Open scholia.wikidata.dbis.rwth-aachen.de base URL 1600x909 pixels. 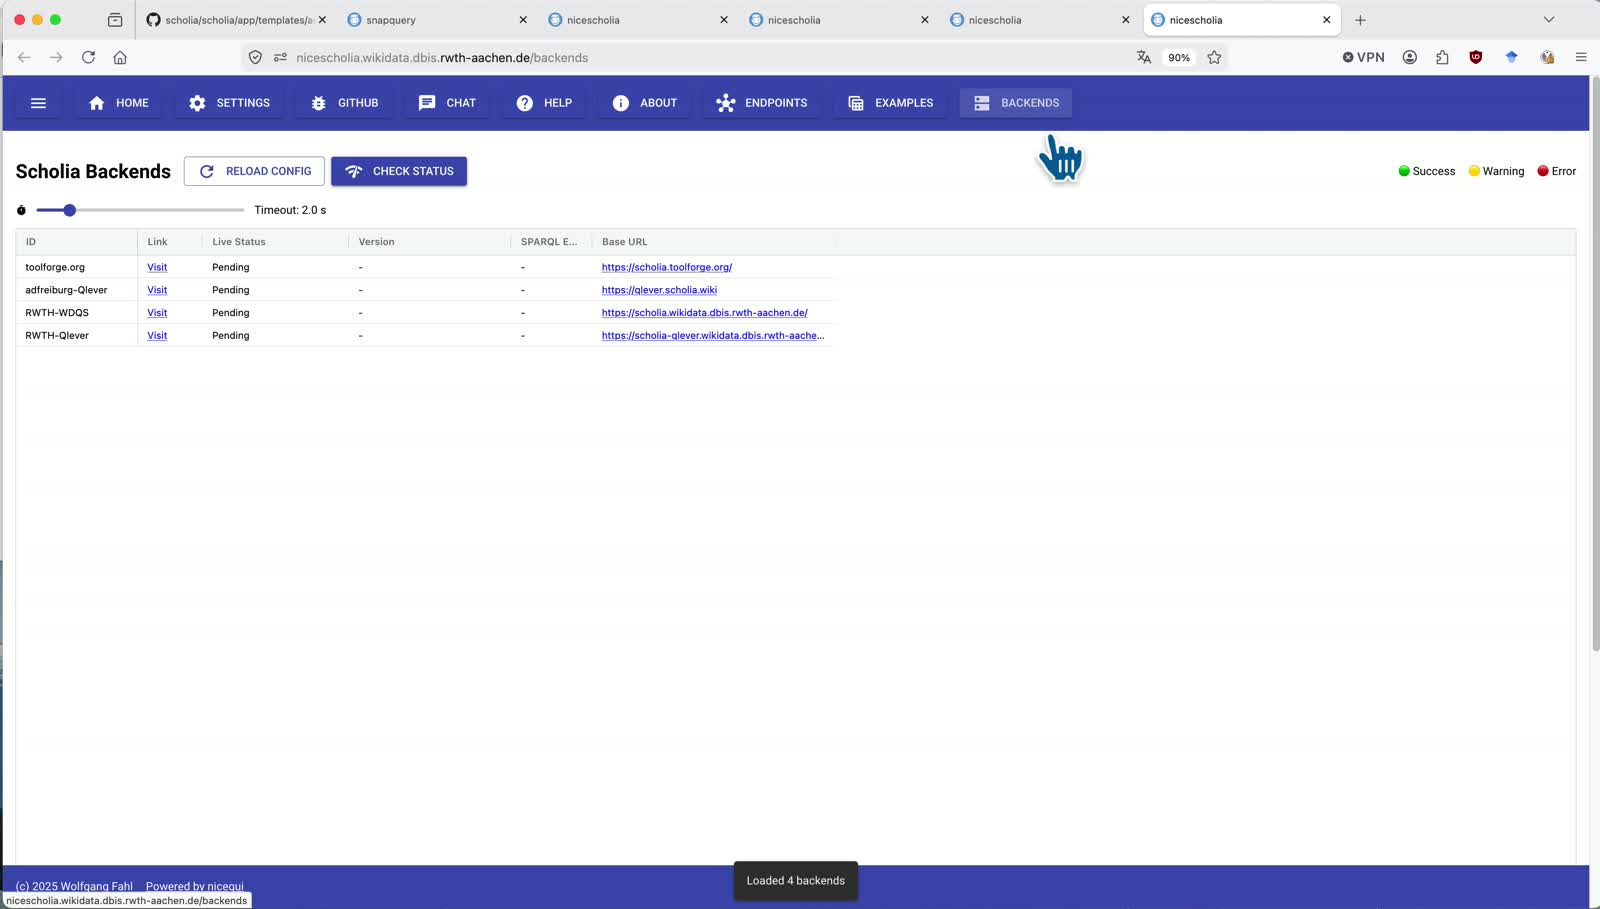coord(704,313)
